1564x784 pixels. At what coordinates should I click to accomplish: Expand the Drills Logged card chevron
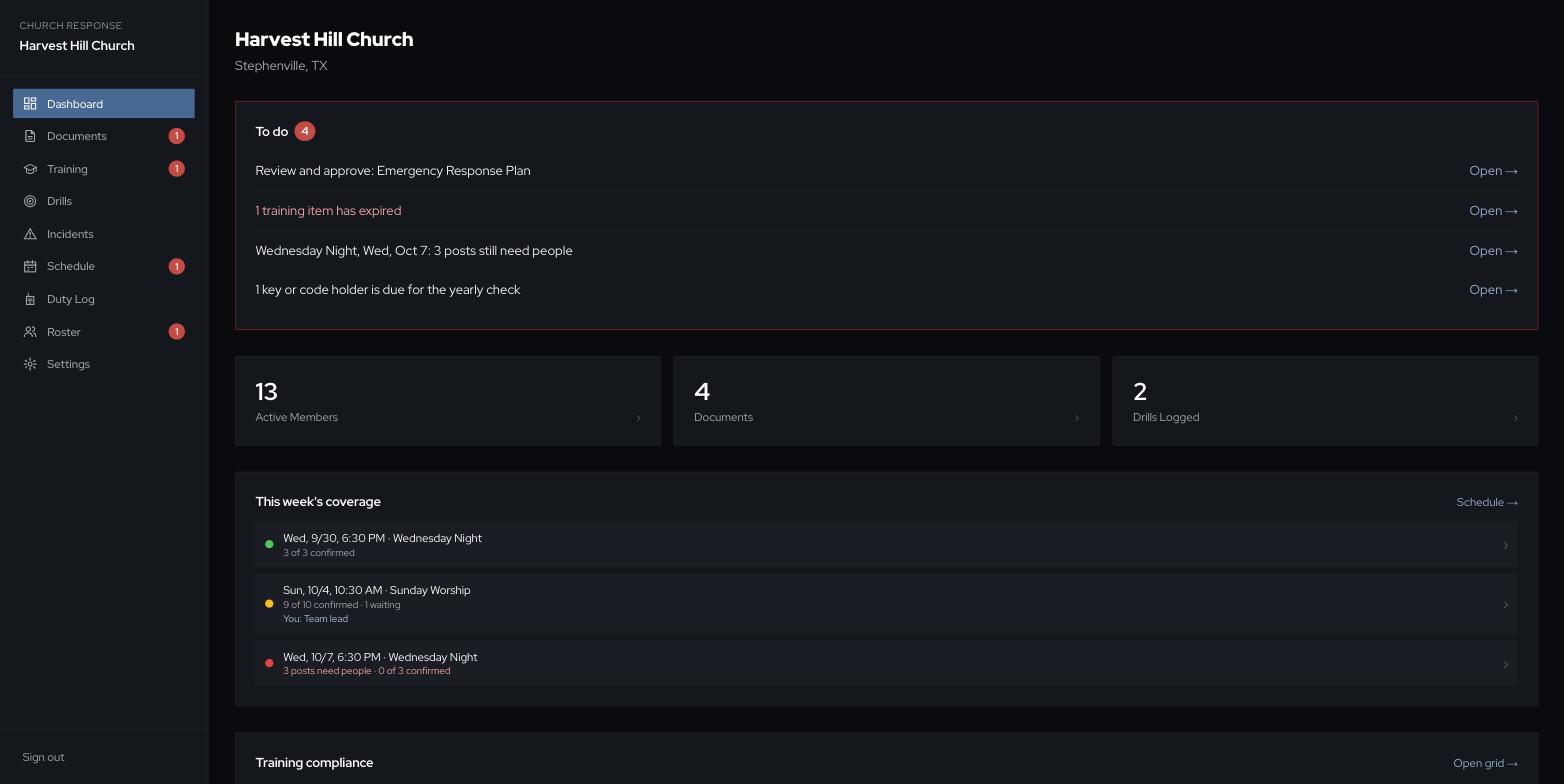pos(1515,418)
